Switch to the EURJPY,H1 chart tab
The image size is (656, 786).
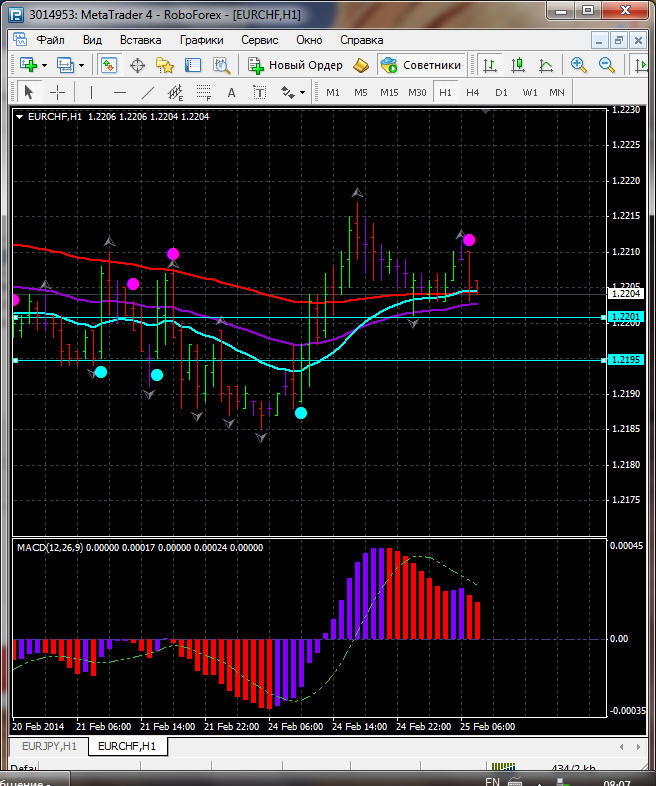click(47, 746)
